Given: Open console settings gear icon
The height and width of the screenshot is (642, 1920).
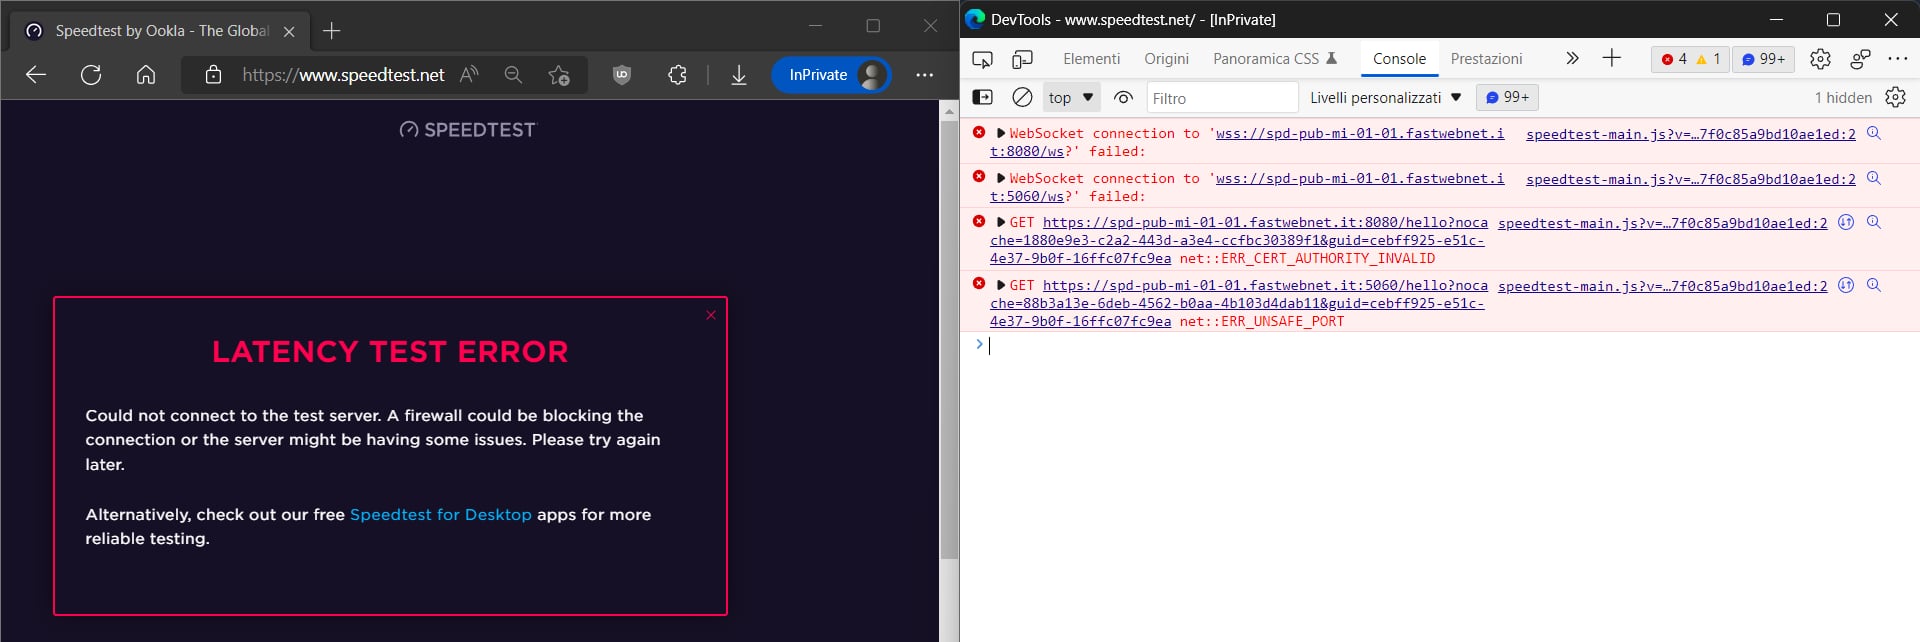Looking at the screenshot, I should pyautogui.click(x=1895, y=97).
